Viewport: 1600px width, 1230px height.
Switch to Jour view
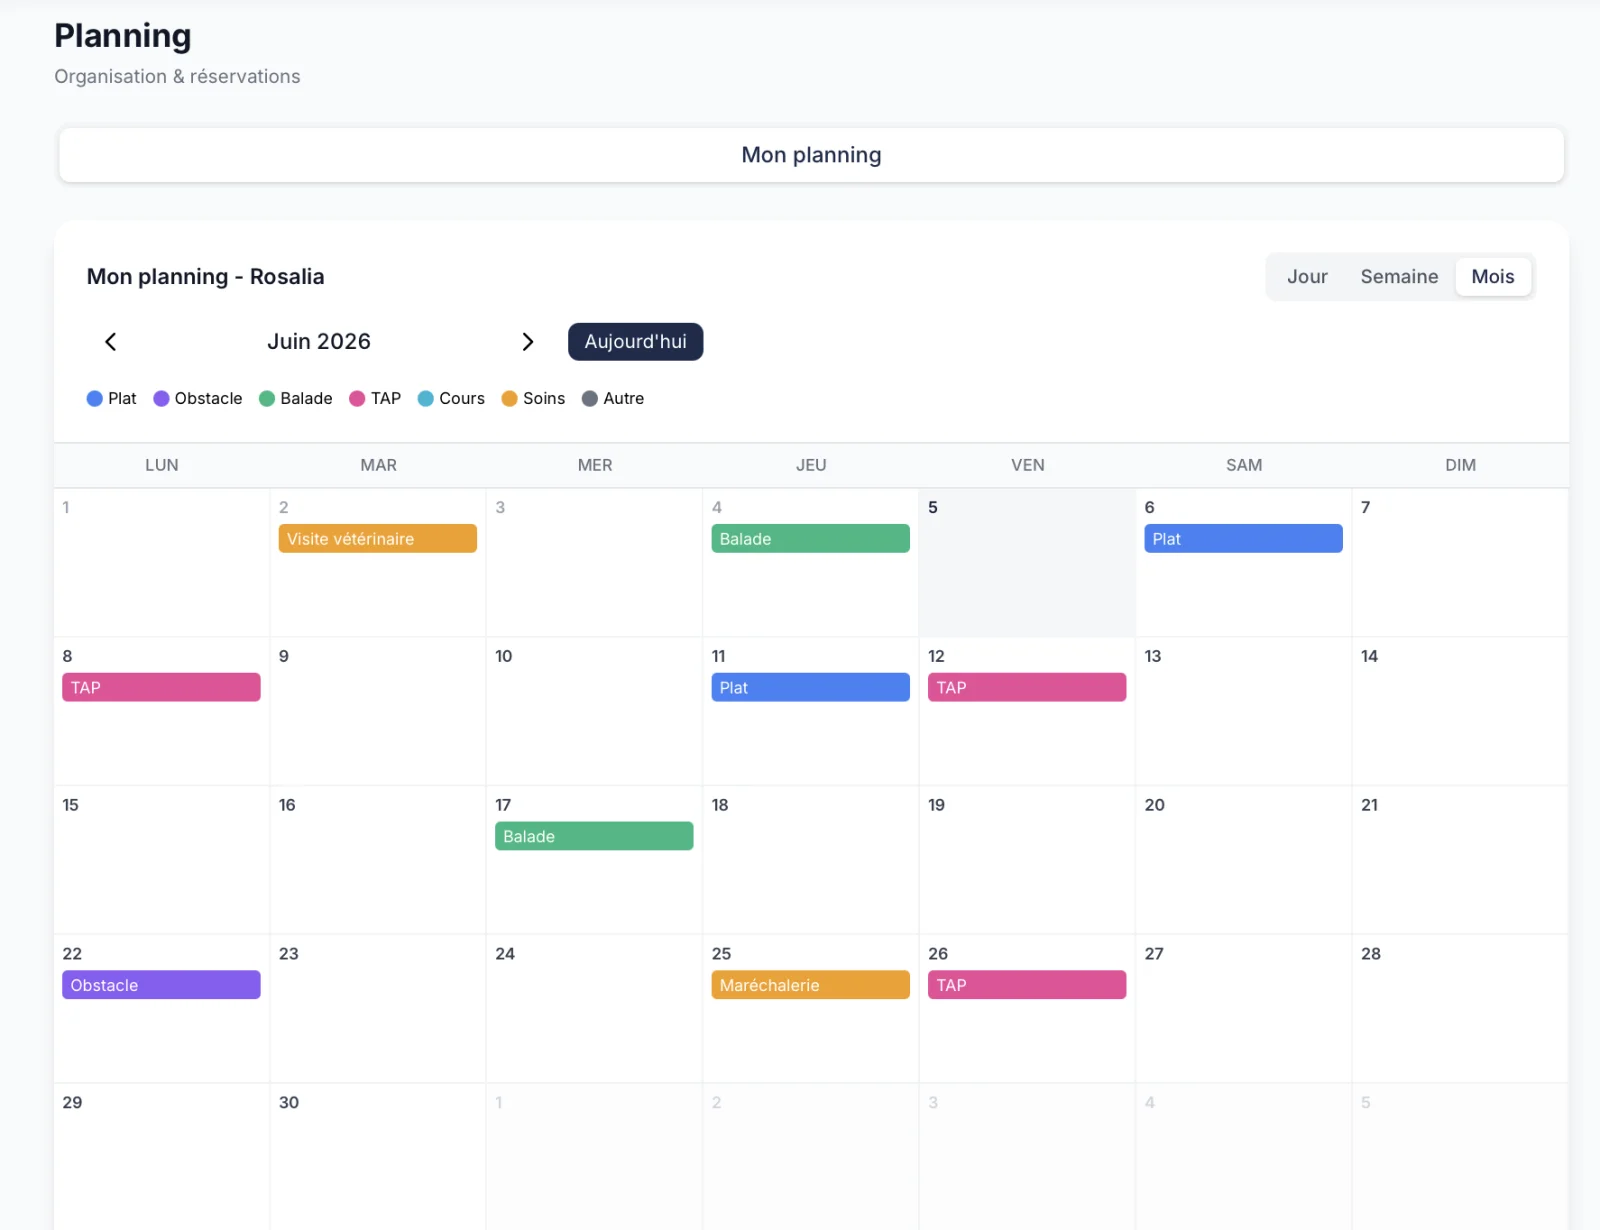(1307, 277)
